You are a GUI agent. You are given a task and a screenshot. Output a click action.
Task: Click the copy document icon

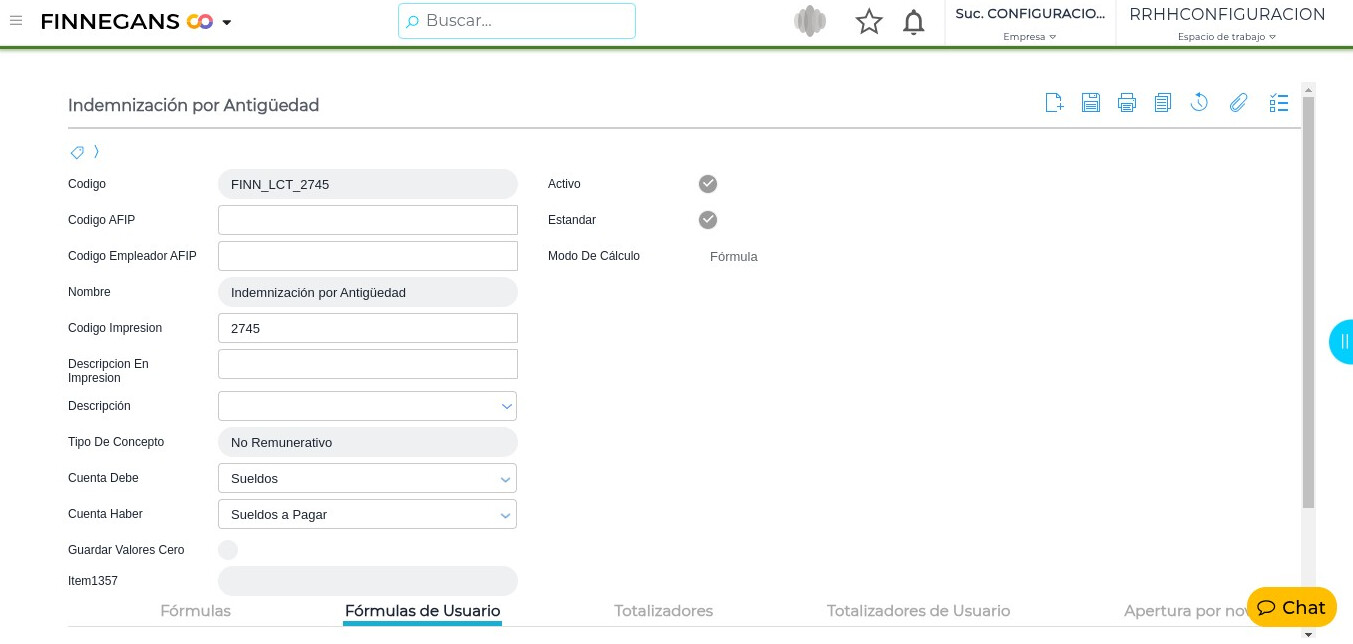tap(1162, 102)
